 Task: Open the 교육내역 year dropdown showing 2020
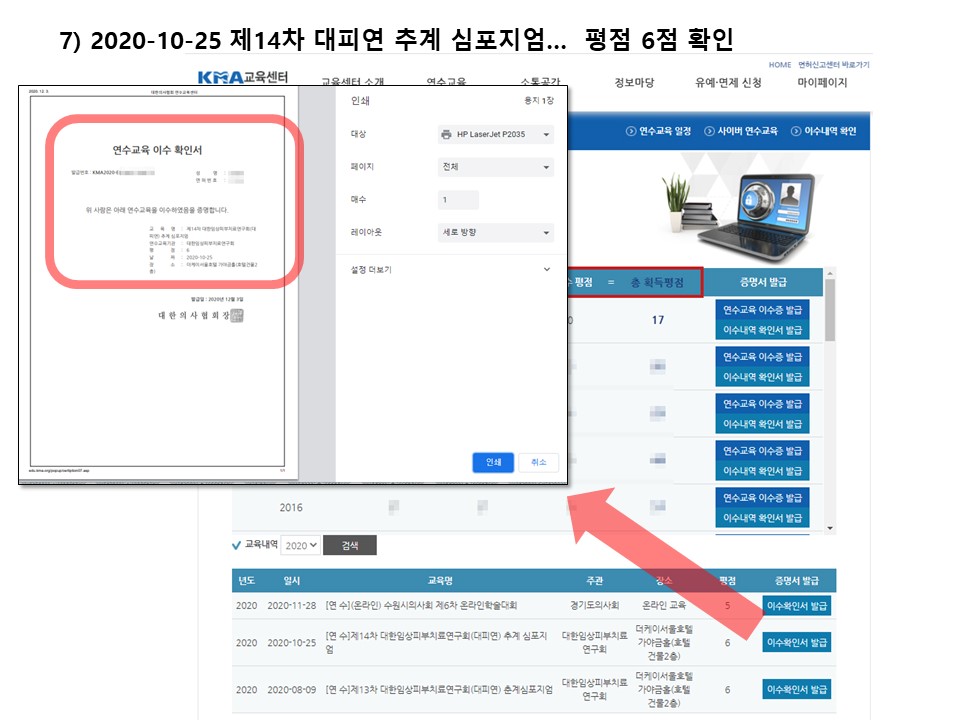tap(300, 545)
